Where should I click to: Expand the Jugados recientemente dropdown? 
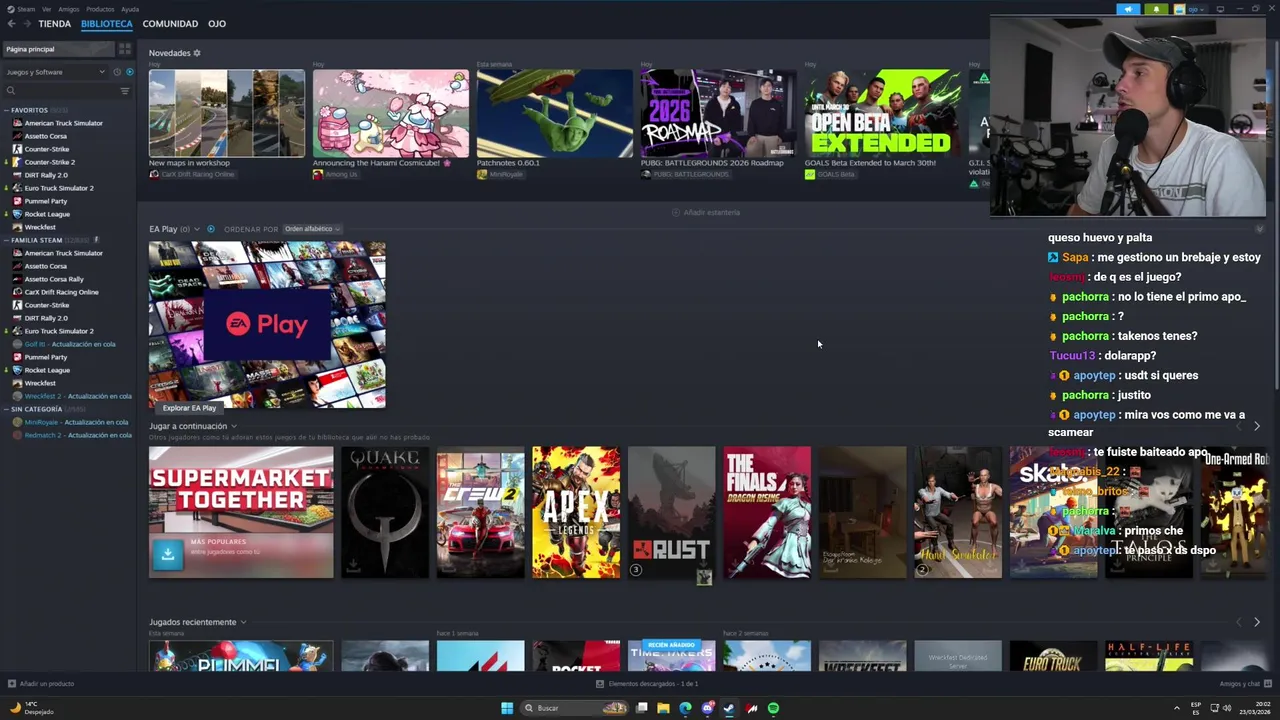click(243, 622)
